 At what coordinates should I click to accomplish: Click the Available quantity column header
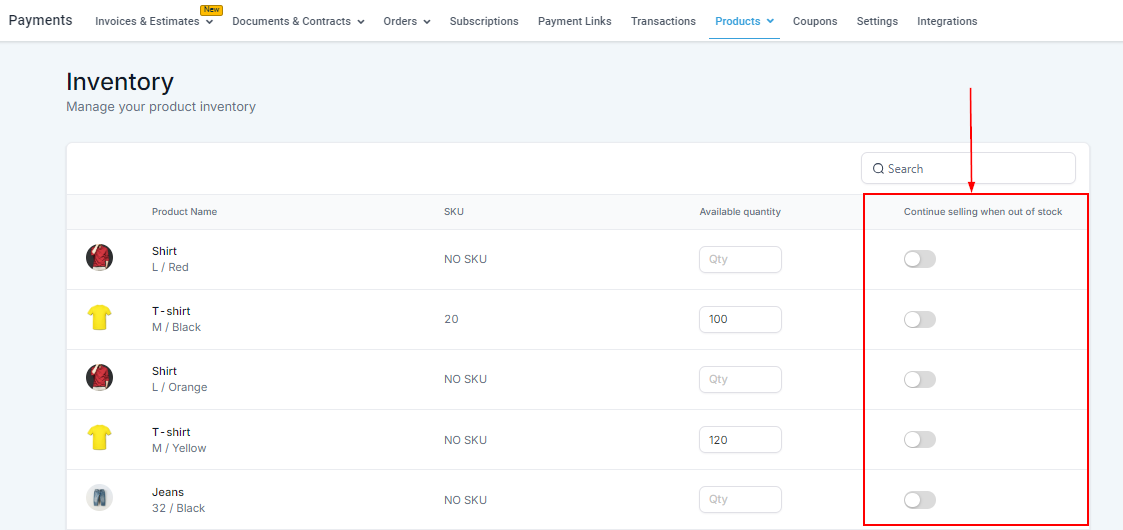tap(740, 212)
